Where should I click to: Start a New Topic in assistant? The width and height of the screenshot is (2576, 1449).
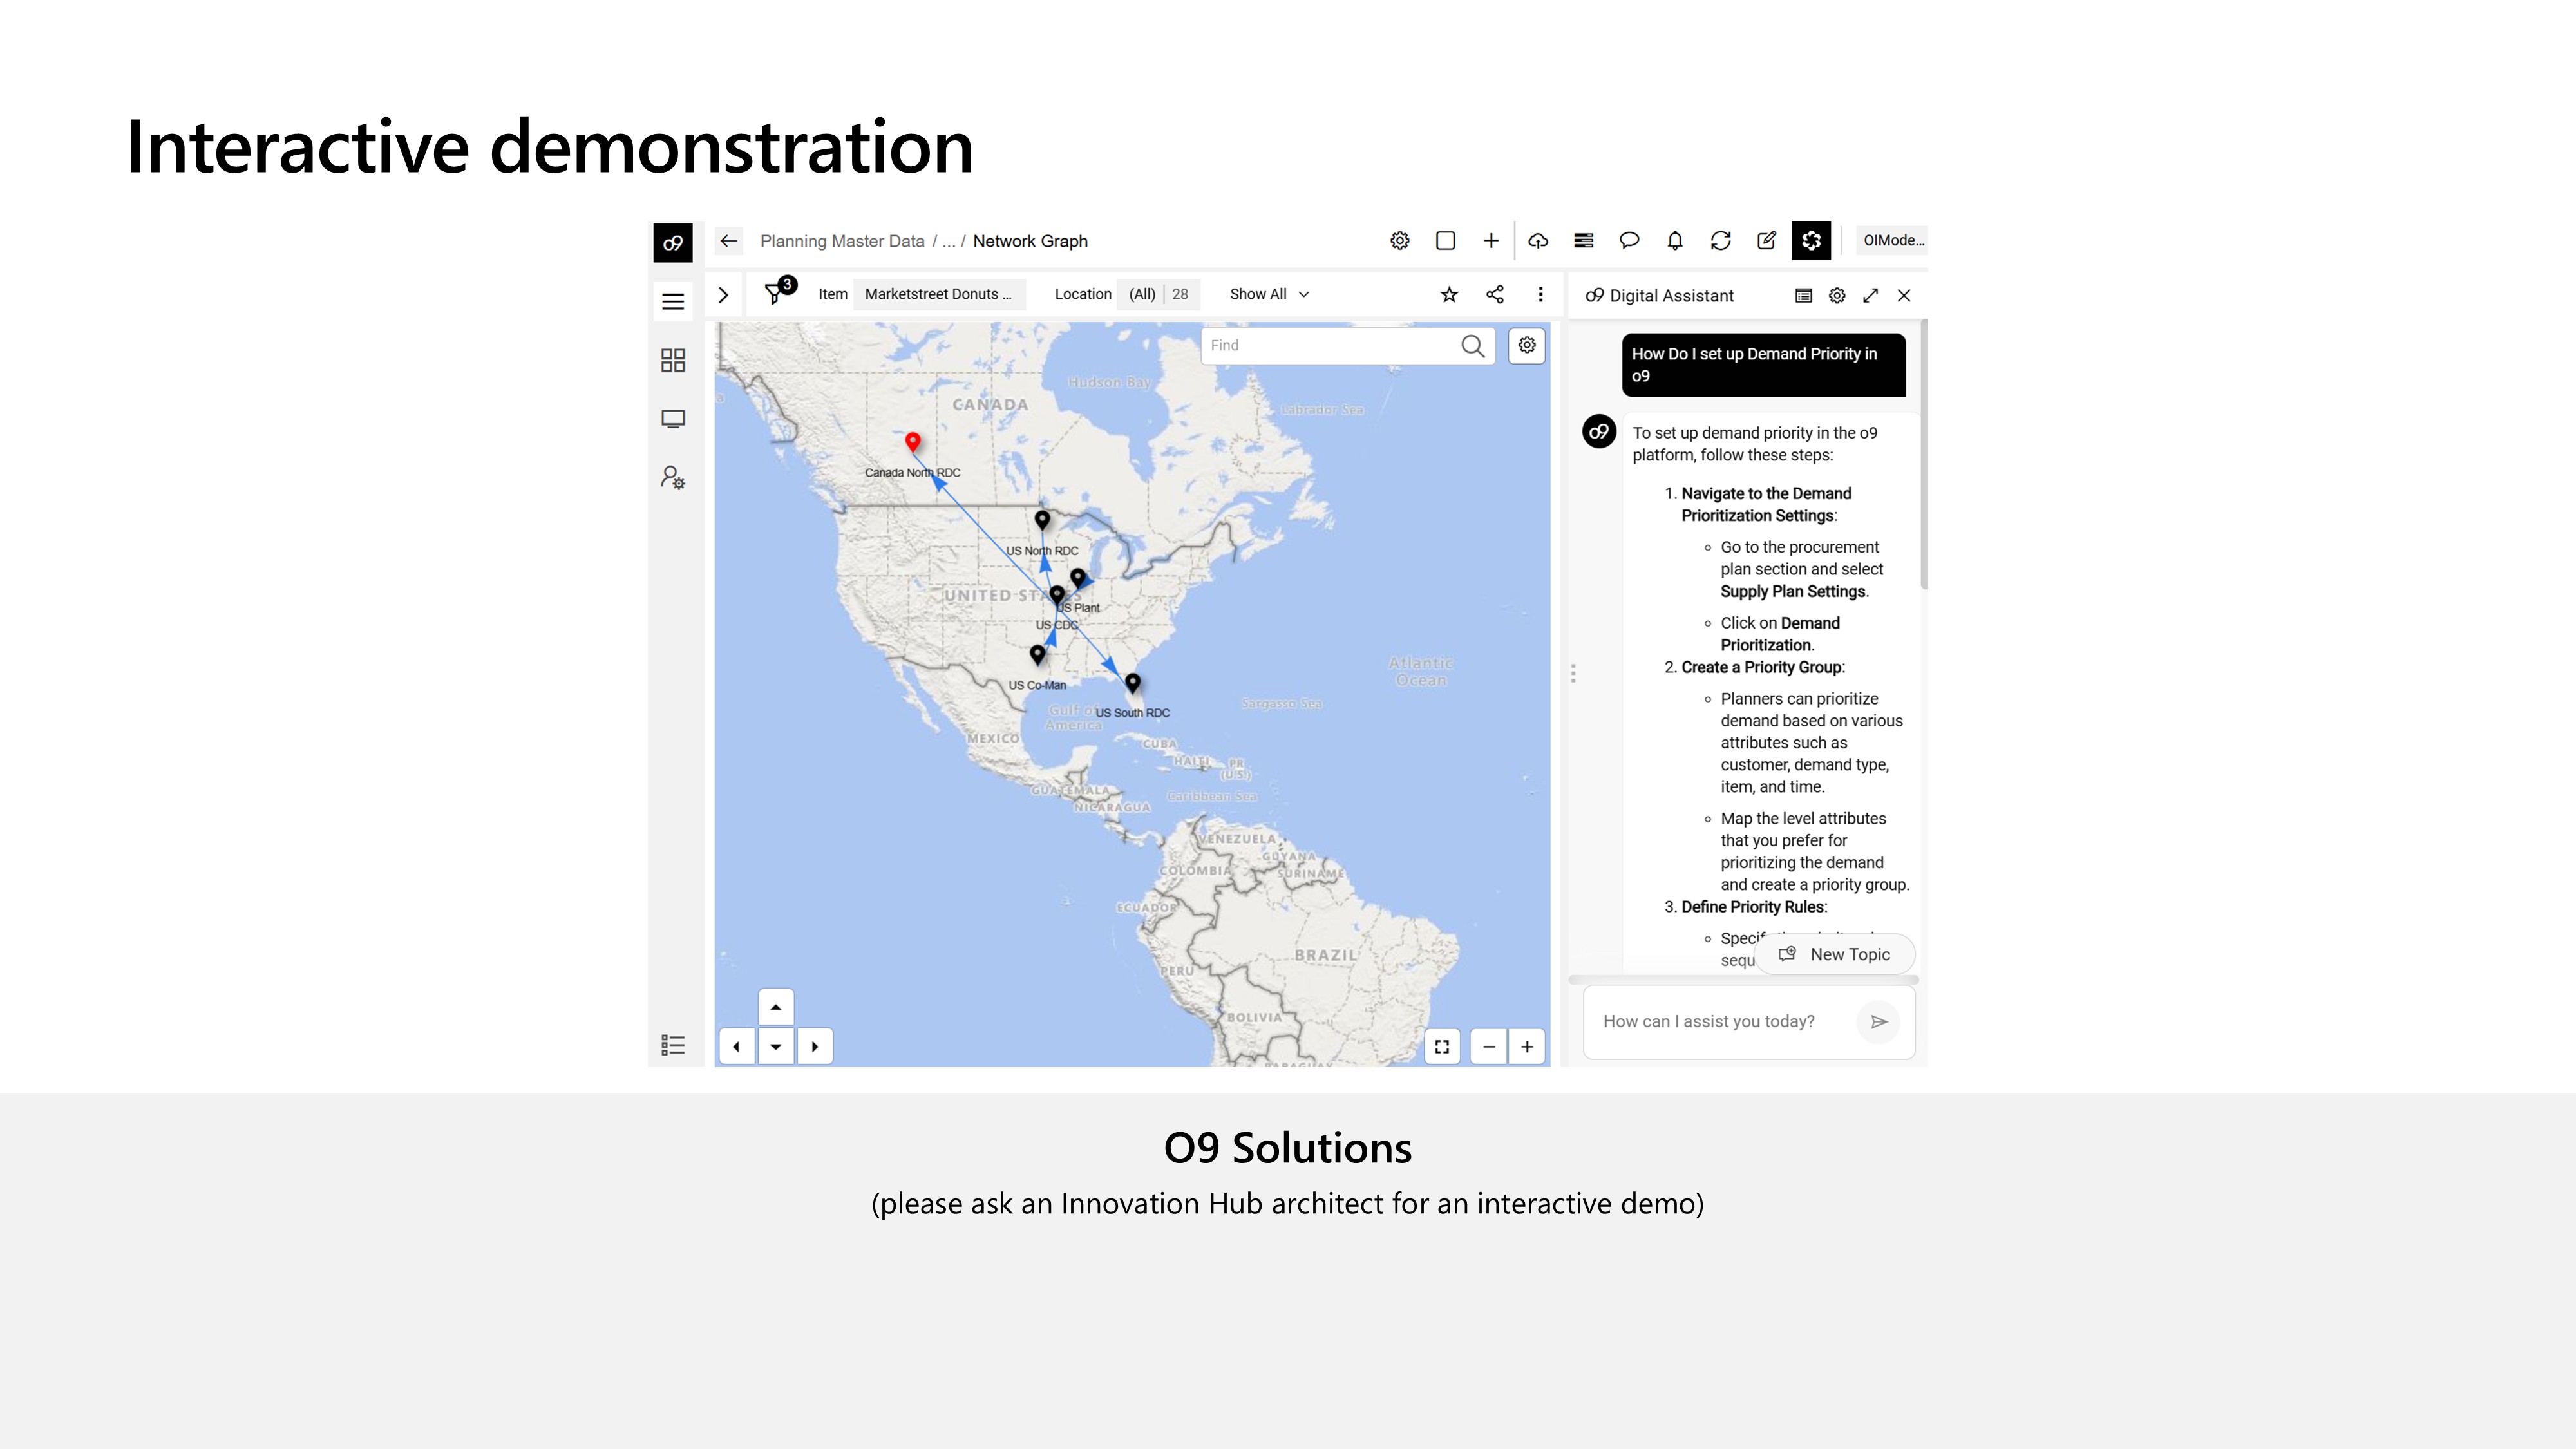tap(1836, 954)
